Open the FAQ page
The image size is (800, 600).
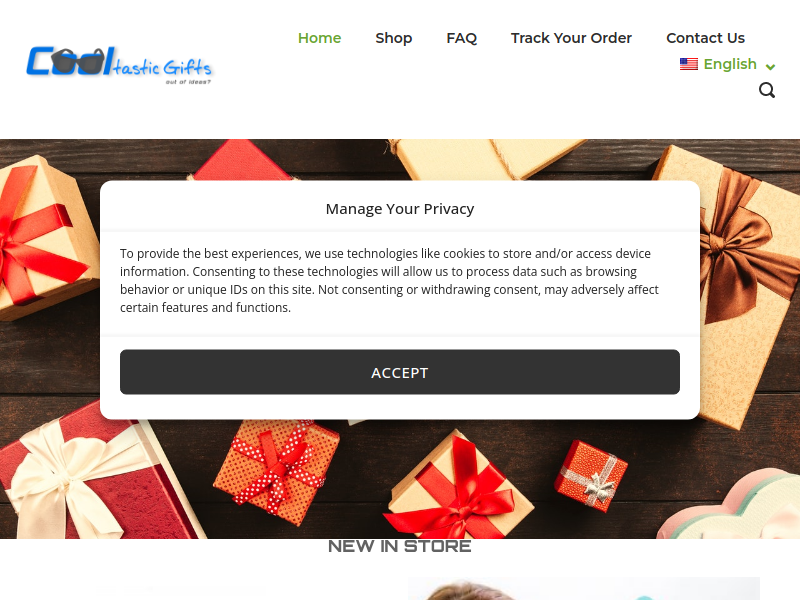462,38
